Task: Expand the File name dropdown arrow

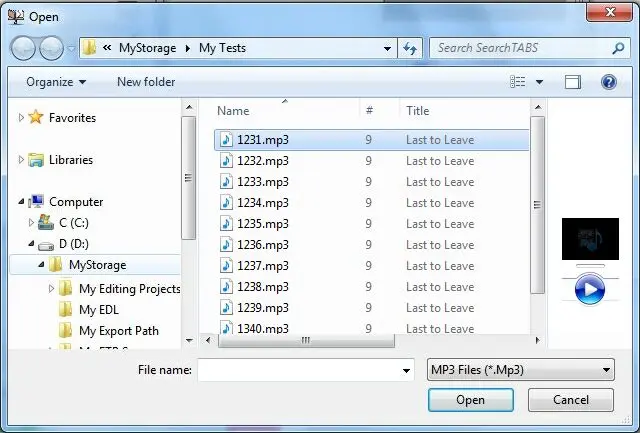Action: (x=406, y=371)
